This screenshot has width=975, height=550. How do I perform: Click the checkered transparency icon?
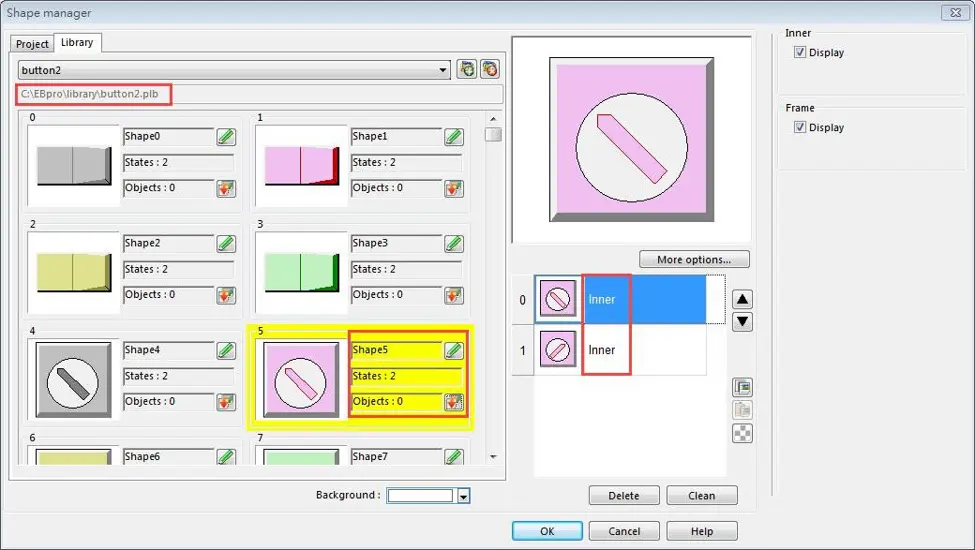pos(742,433)
